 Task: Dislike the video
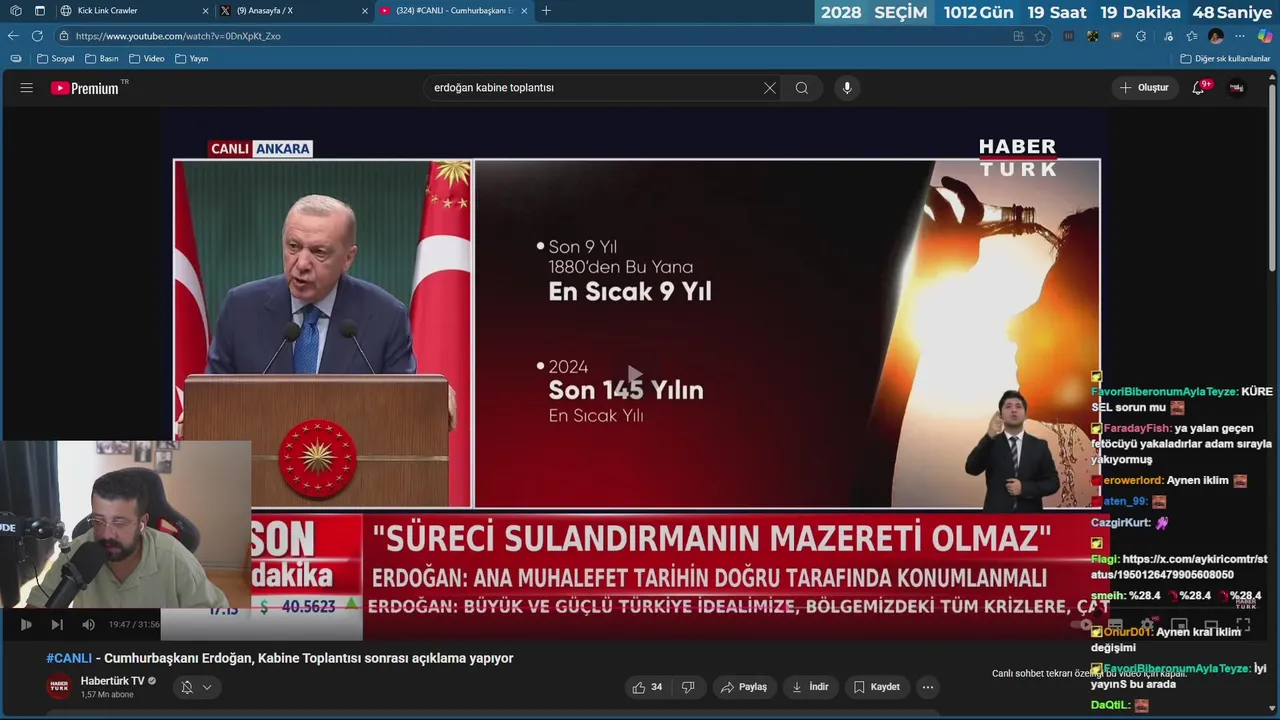(x=688, y=687)
